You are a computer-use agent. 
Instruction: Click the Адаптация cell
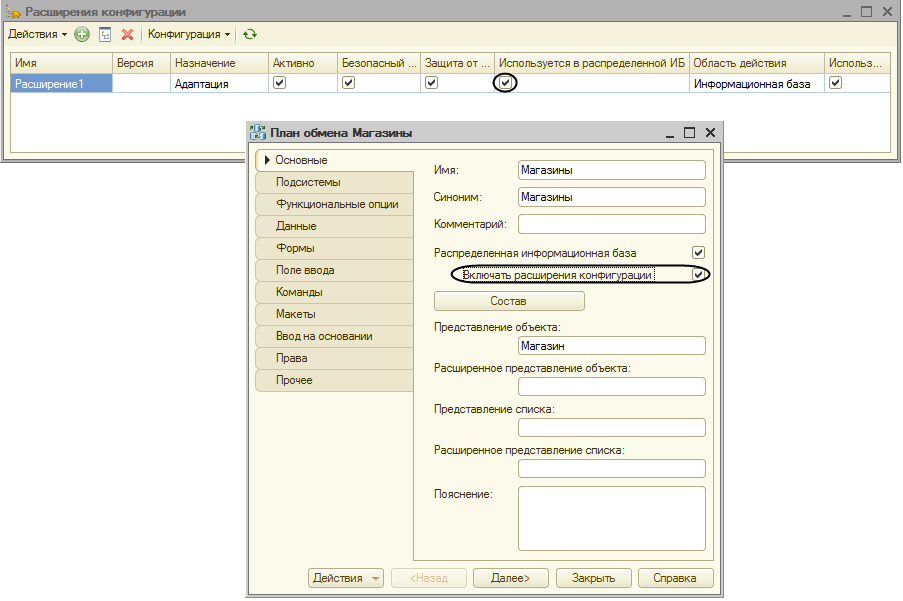pos(219,84)
